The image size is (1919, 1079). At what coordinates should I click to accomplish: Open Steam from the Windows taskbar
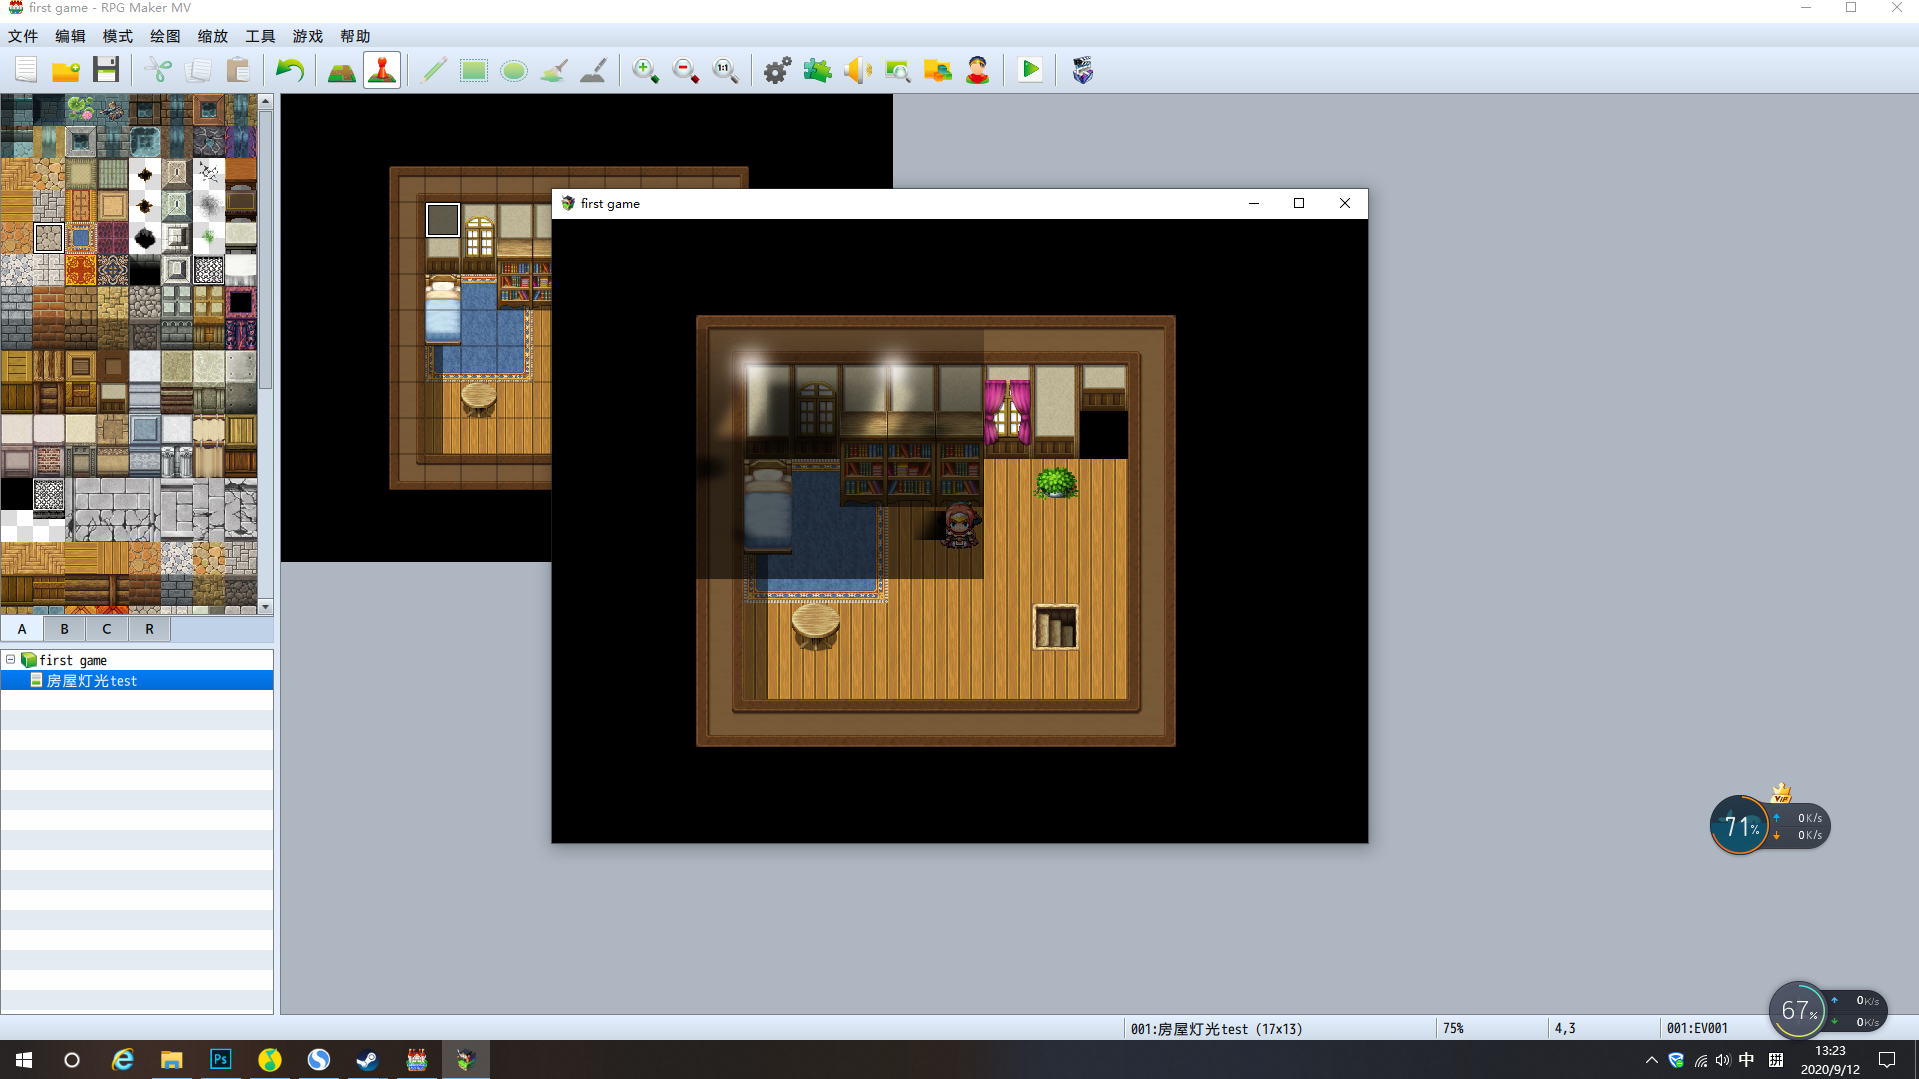coord(367,1059)
